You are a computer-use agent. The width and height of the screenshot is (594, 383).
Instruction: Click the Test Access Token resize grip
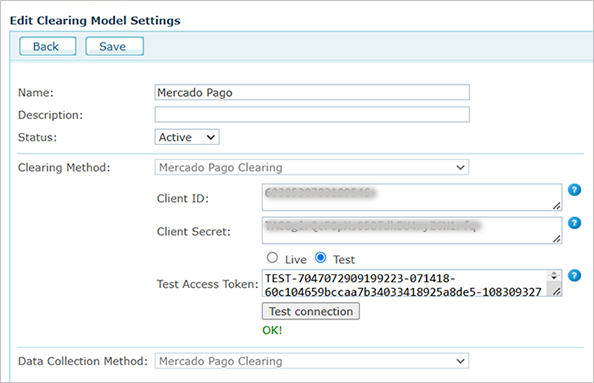556,291
